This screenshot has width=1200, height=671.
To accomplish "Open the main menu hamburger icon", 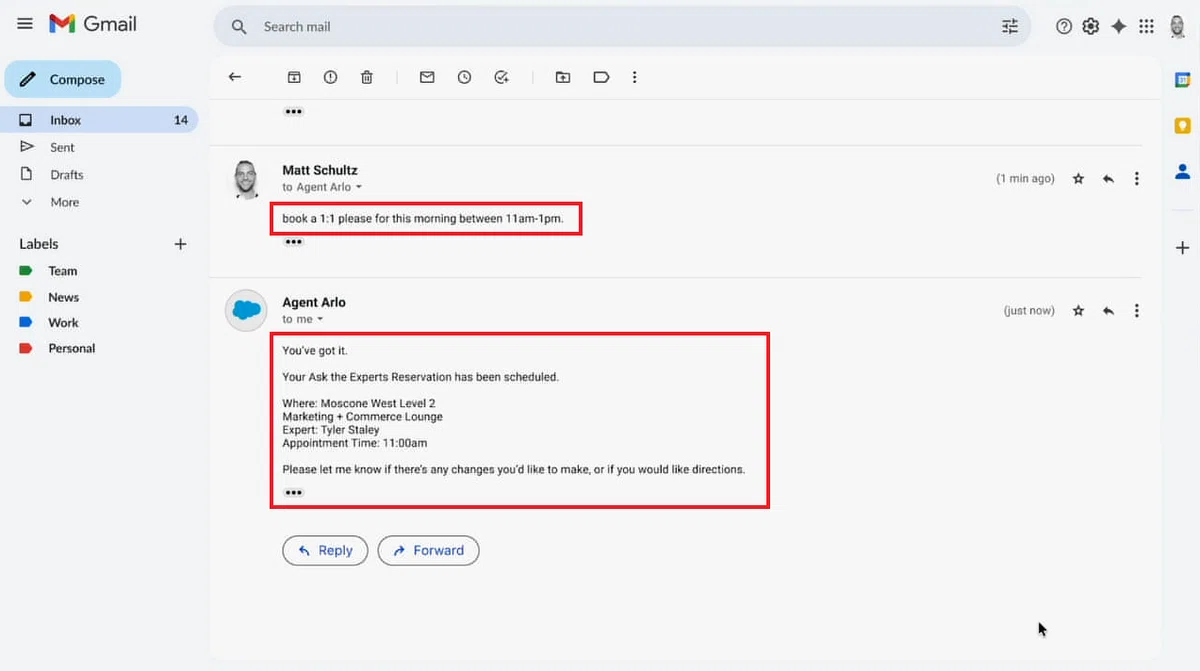I will pos(25,24).
